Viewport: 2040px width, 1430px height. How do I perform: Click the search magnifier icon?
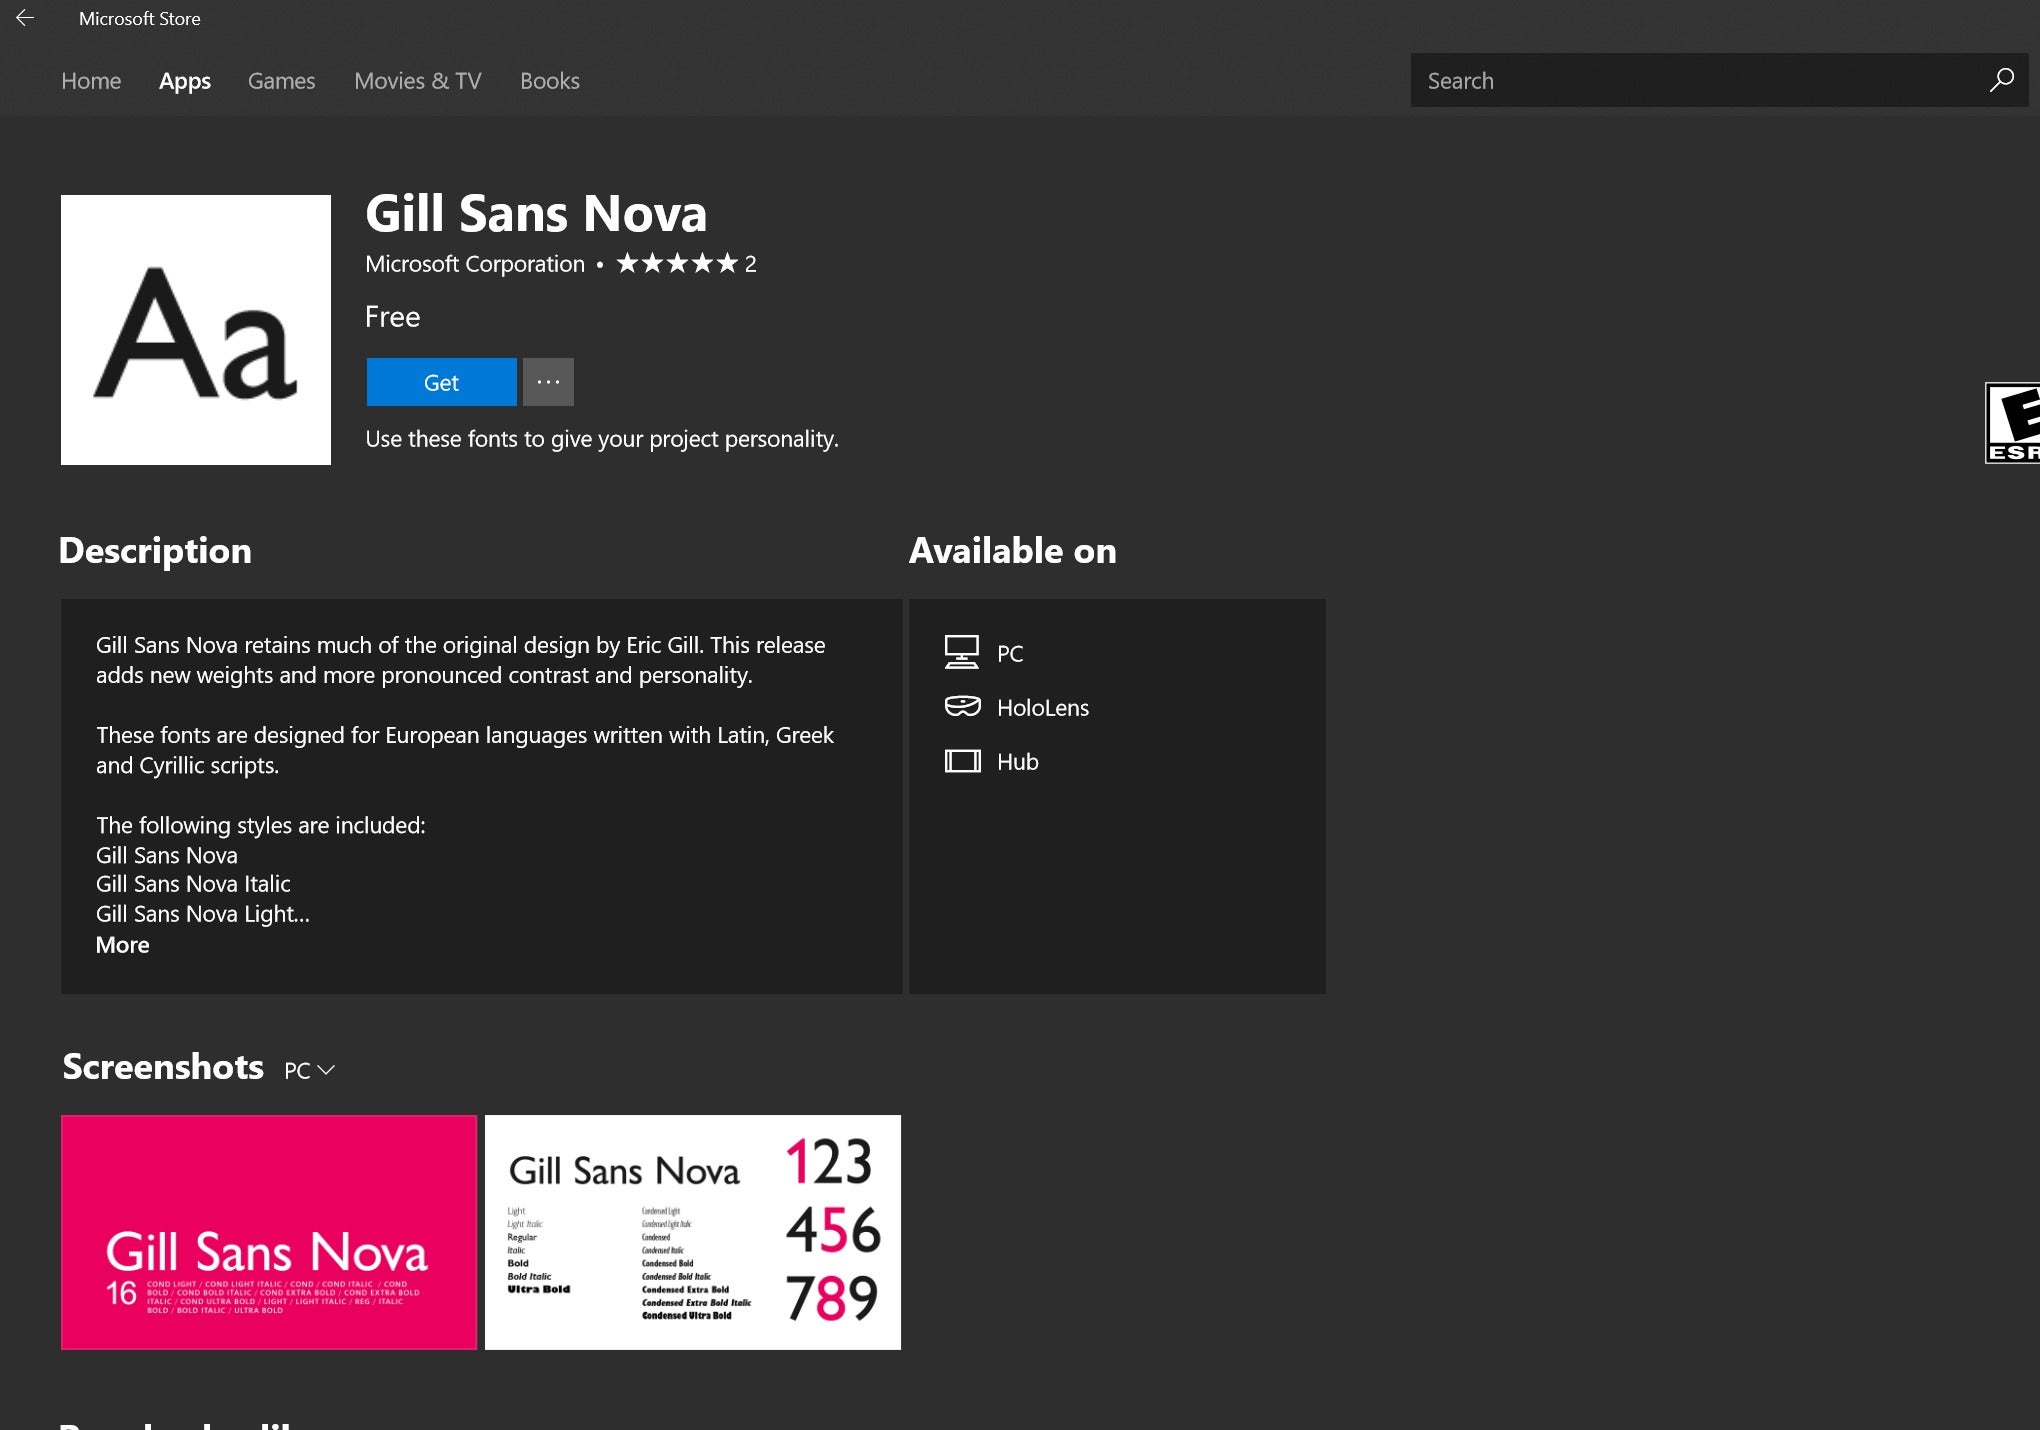click(x=2001, y=80)
